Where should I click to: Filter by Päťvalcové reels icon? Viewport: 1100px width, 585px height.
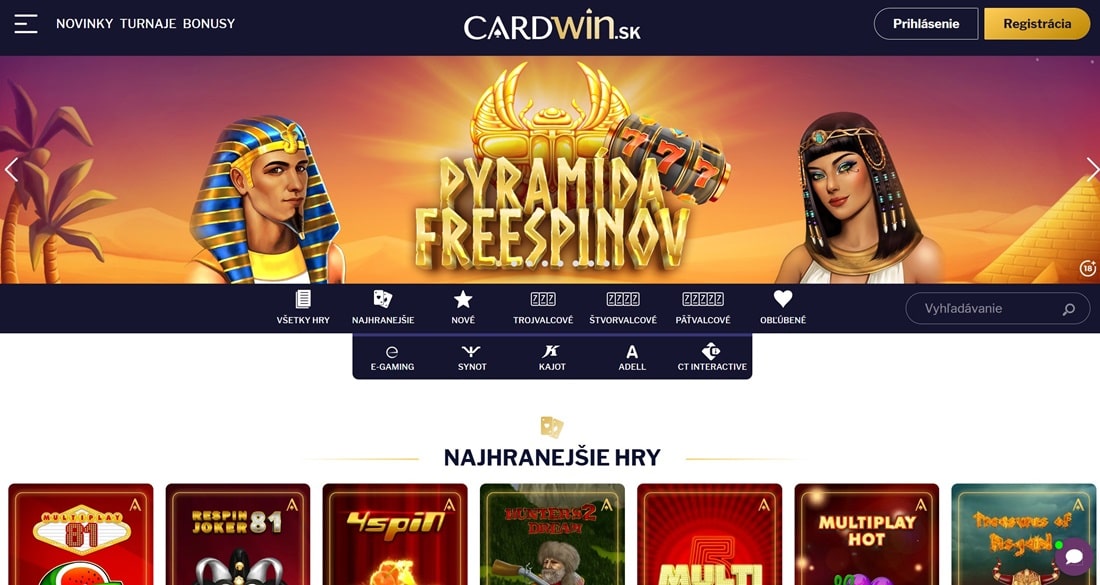pos(703,300)
